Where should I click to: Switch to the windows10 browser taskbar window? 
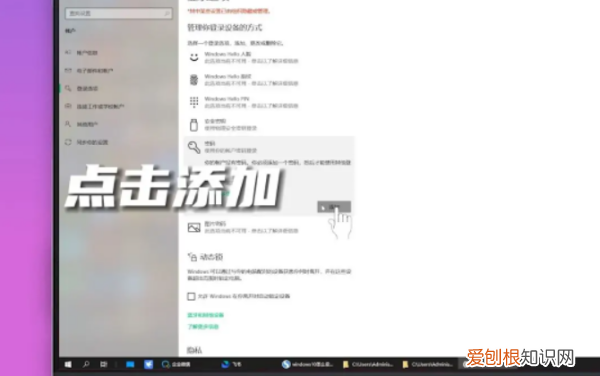tap(307, 365)
